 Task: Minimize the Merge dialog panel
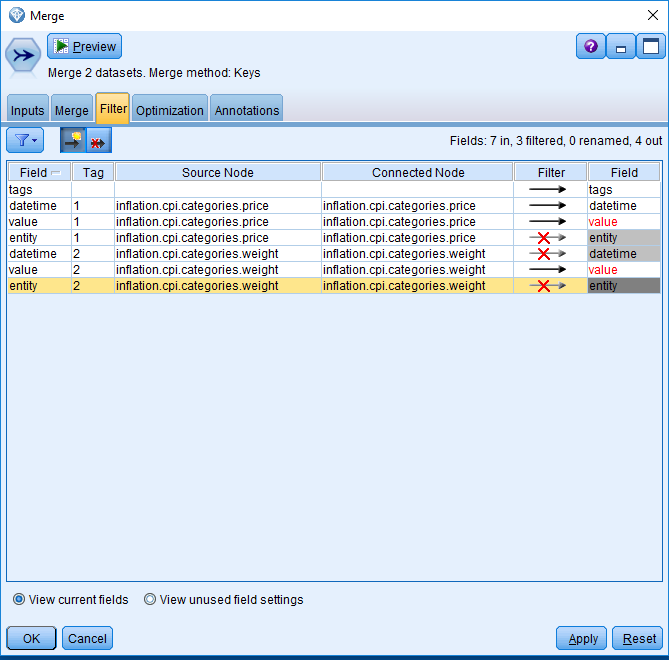621,46
